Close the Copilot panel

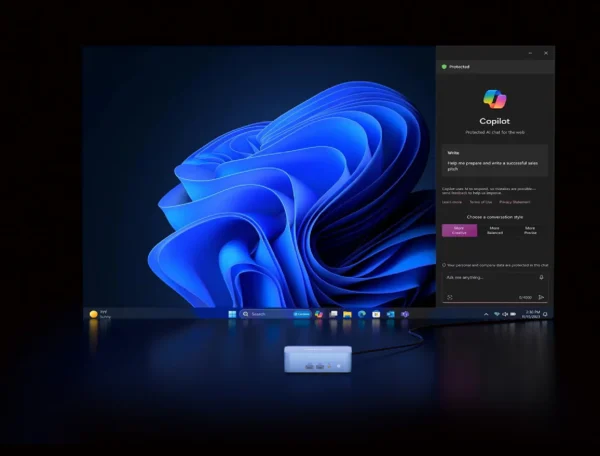[x=546, y=53]
